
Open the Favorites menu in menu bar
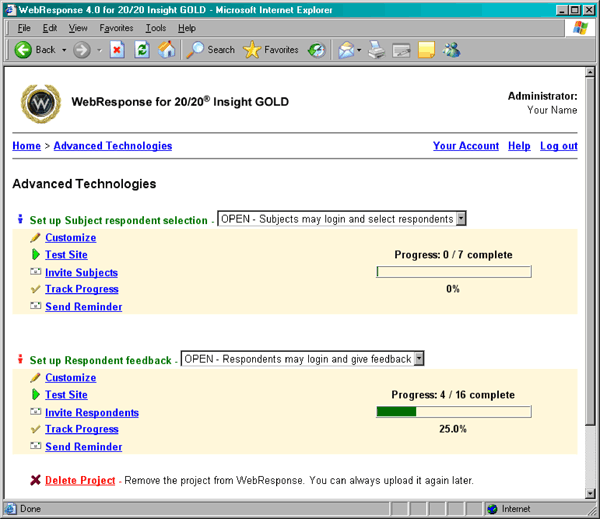[116, 28]
